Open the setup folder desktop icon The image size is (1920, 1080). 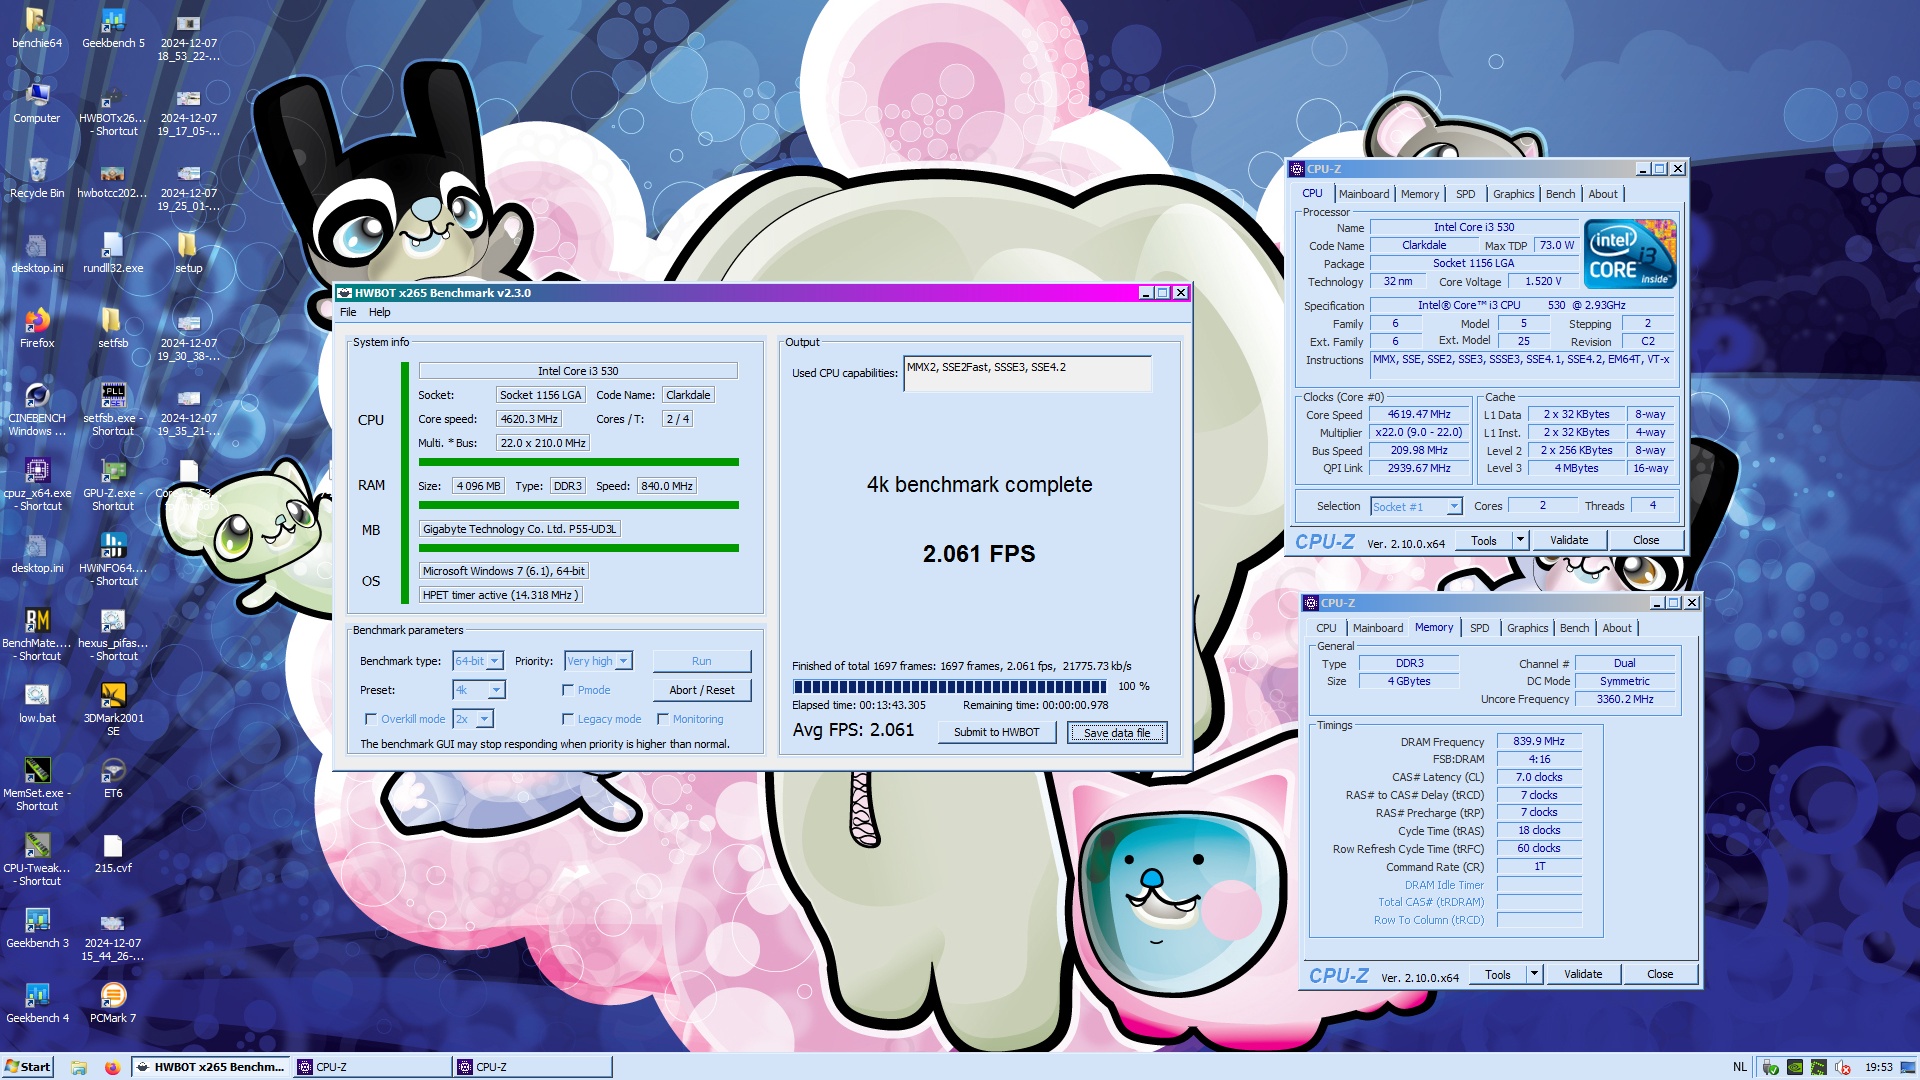188,253
